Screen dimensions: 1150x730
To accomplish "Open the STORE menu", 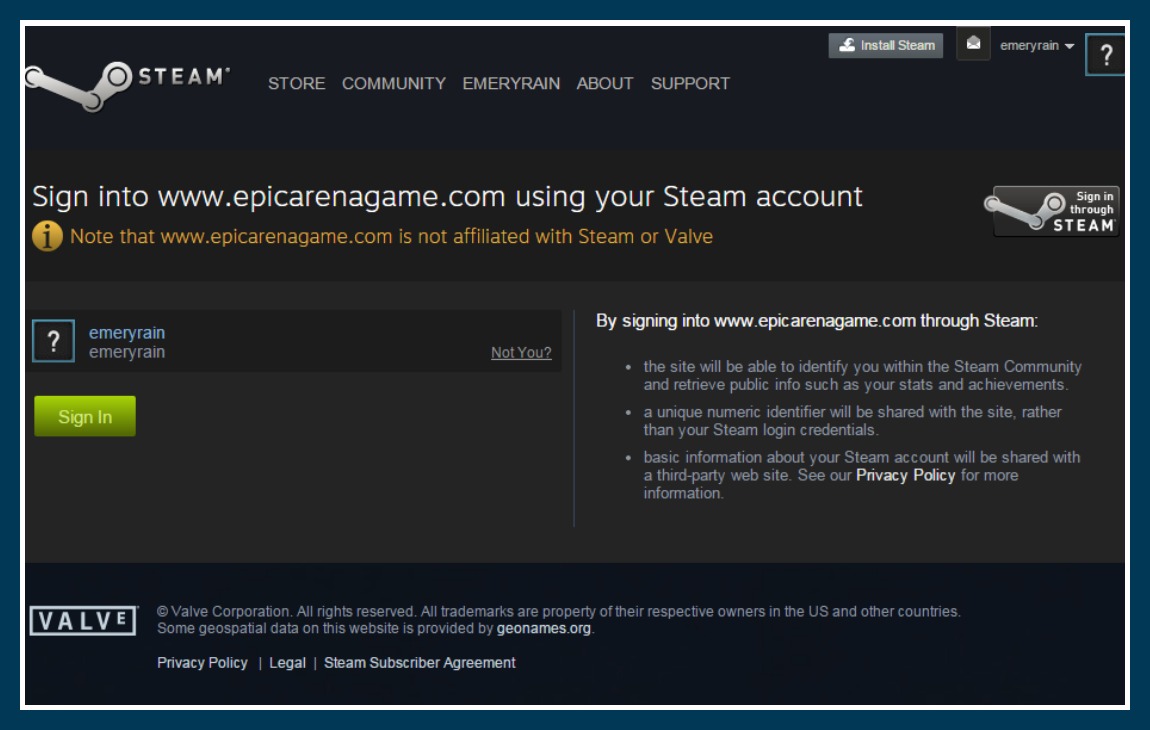I will coord(296,84).
